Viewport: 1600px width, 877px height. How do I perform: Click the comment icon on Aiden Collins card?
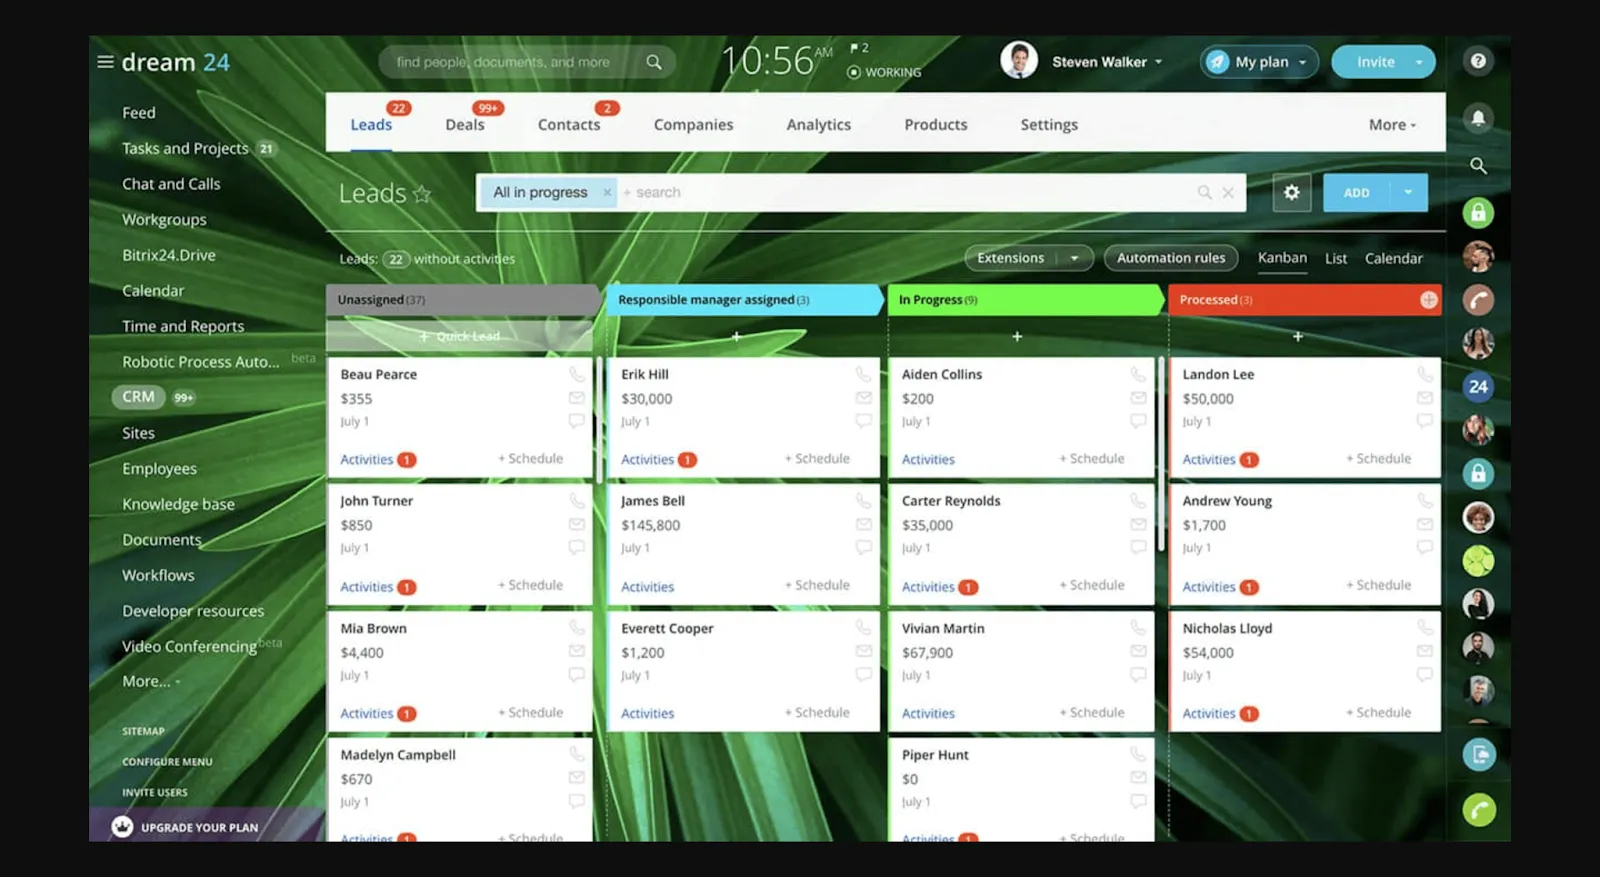[1138, 421]
